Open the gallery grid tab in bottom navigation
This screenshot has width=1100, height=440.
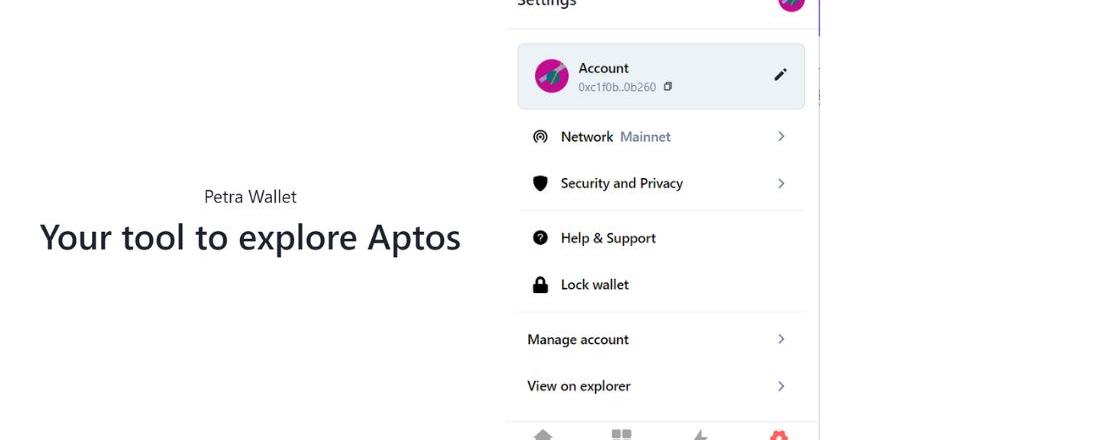621,435
